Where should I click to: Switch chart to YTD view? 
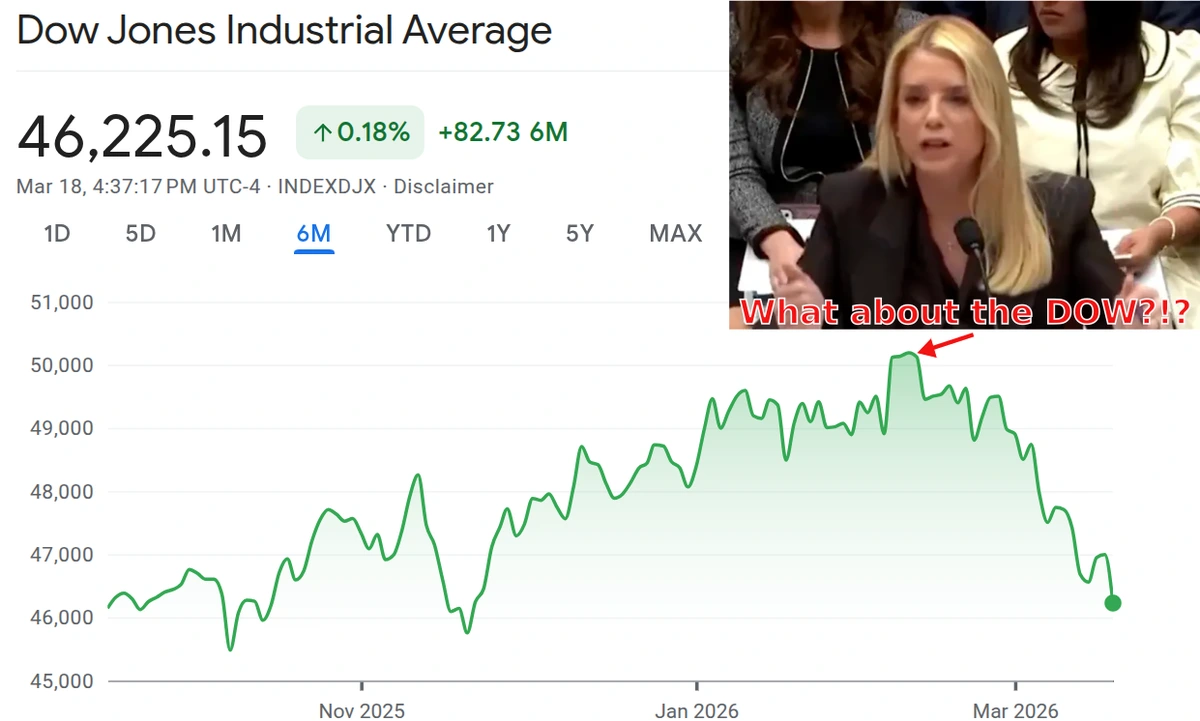click(x=408, y=234)
